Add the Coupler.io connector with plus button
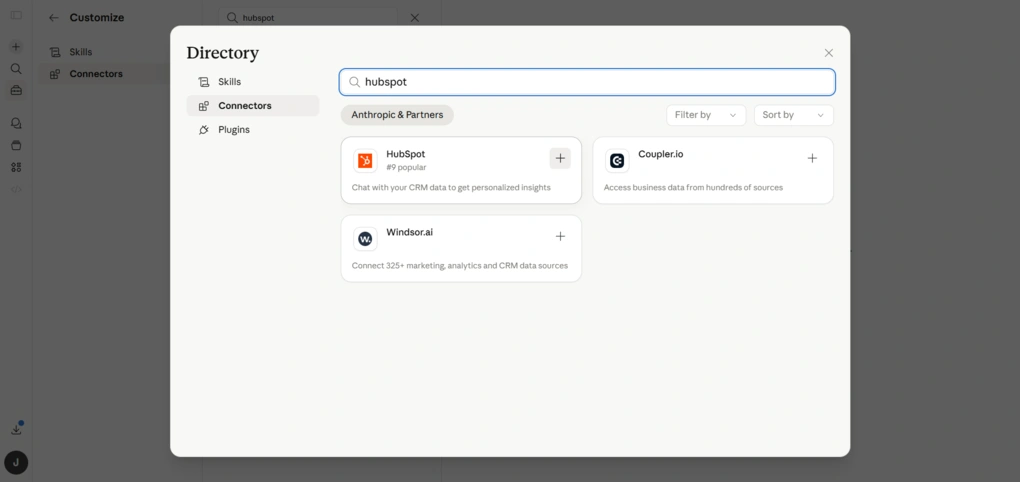Screen dimensions: 1020x482 [812, 158]
